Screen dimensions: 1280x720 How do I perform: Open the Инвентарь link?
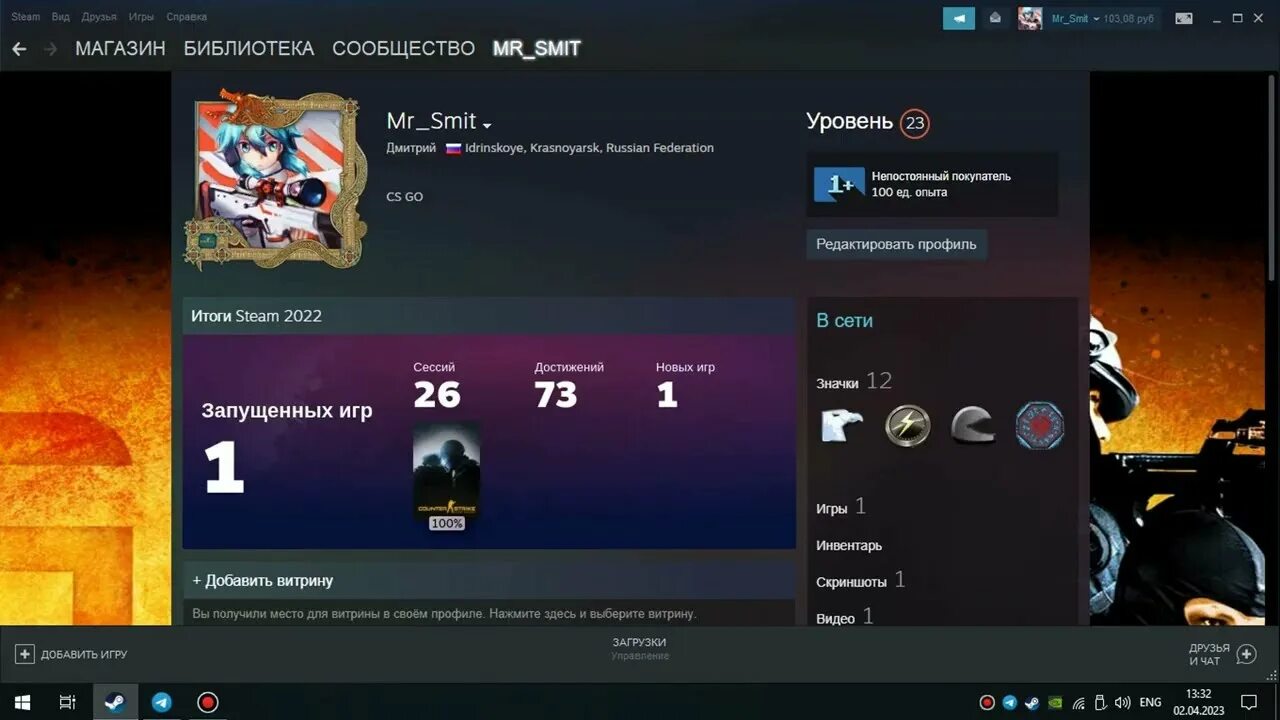(x=849, y=545)
